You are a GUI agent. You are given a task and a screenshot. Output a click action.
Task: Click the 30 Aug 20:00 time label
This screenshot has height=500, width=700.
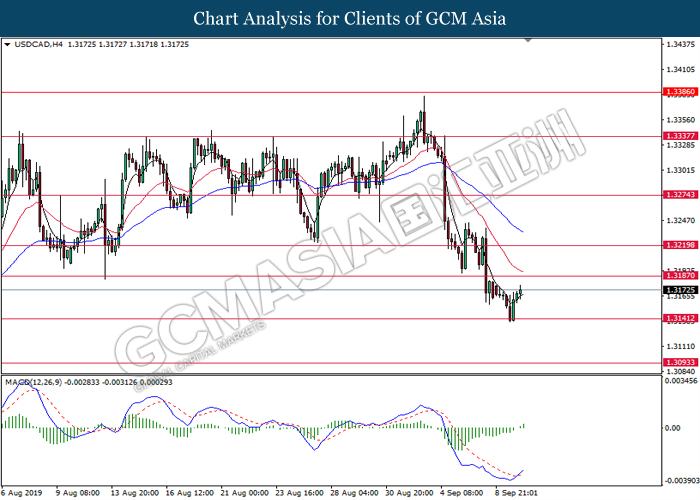point(410,493)
